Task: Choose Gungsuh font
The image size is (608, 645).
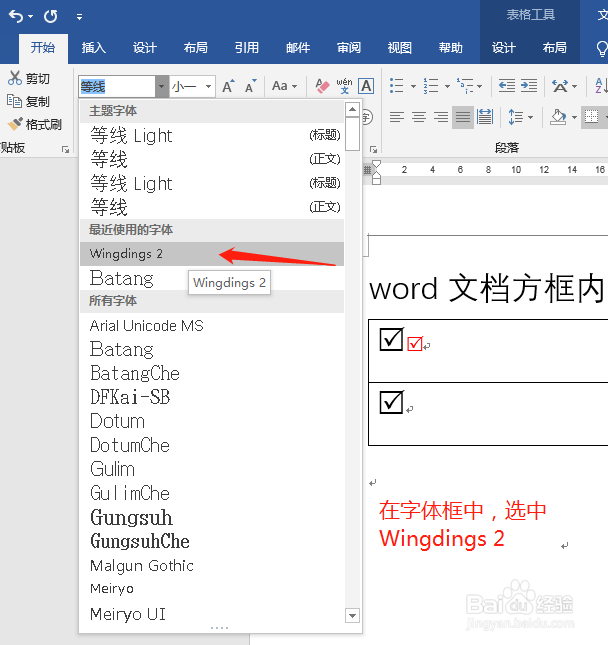Action: click(x=212, y=517)
